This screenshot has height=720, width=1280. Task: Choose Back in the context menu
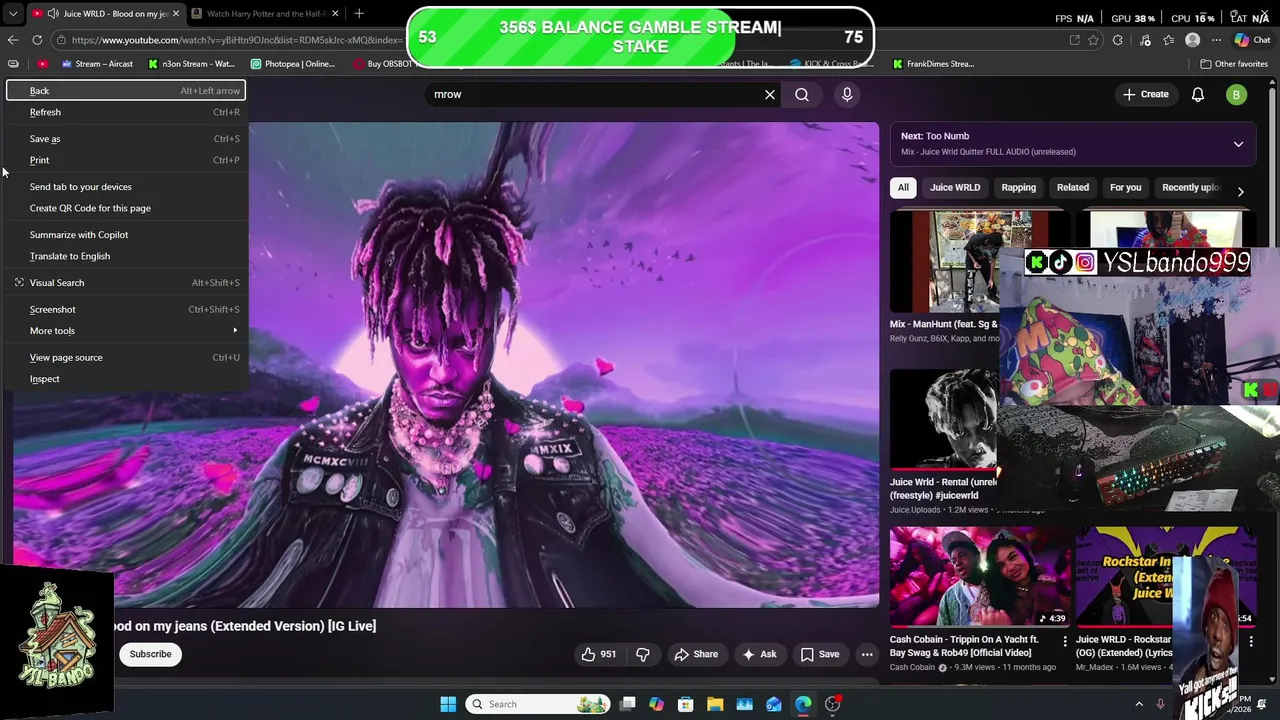125,91
